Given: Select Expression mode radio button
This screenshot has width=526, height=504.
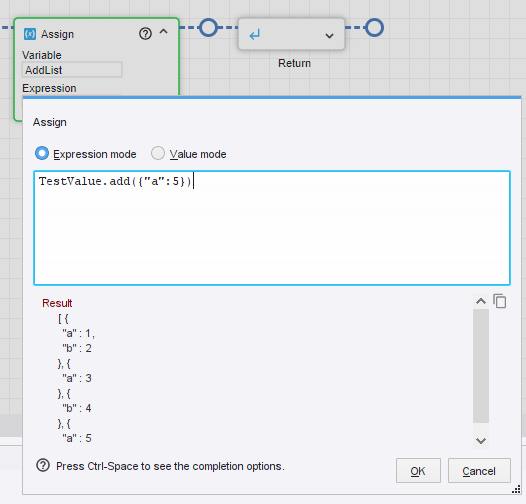Looking at the screenshot, I should pos(42,153).
